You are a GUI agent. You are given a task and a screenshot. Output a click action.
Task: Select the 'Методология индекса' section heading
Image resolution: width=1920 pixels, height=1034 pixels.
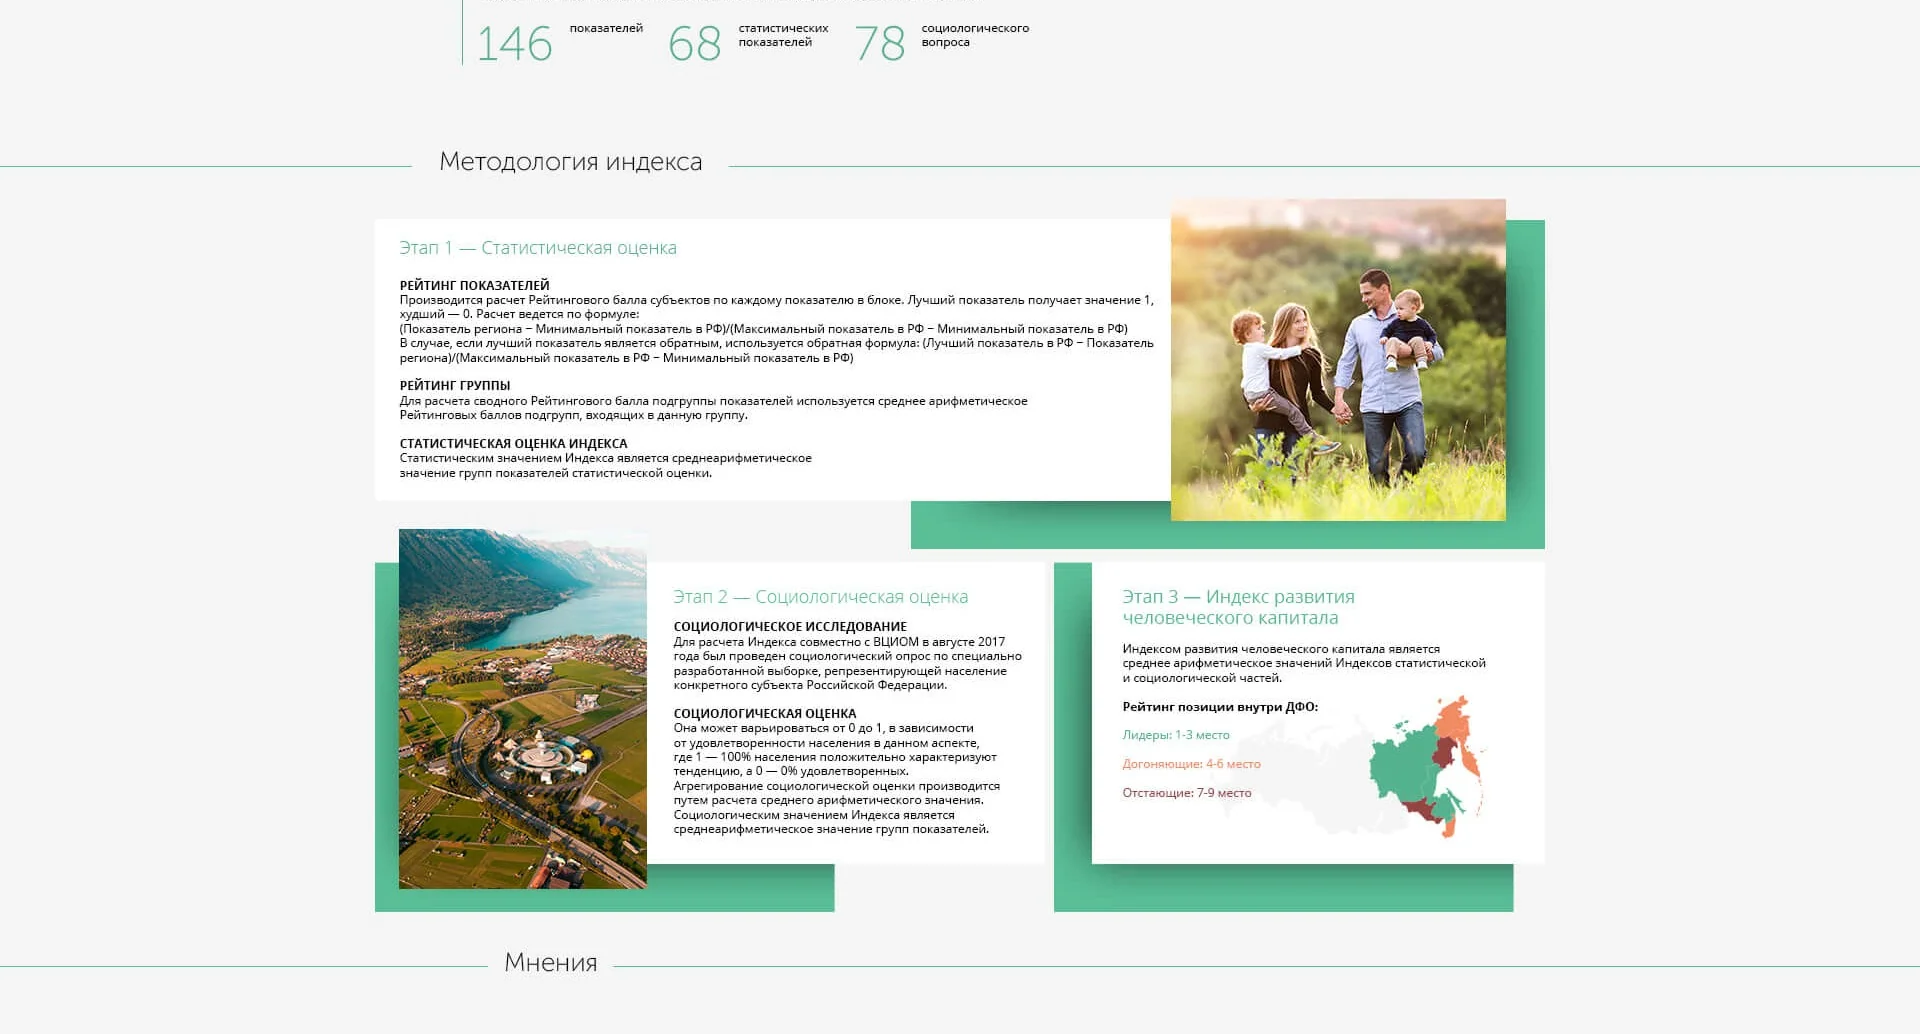[x=570, y=162]
